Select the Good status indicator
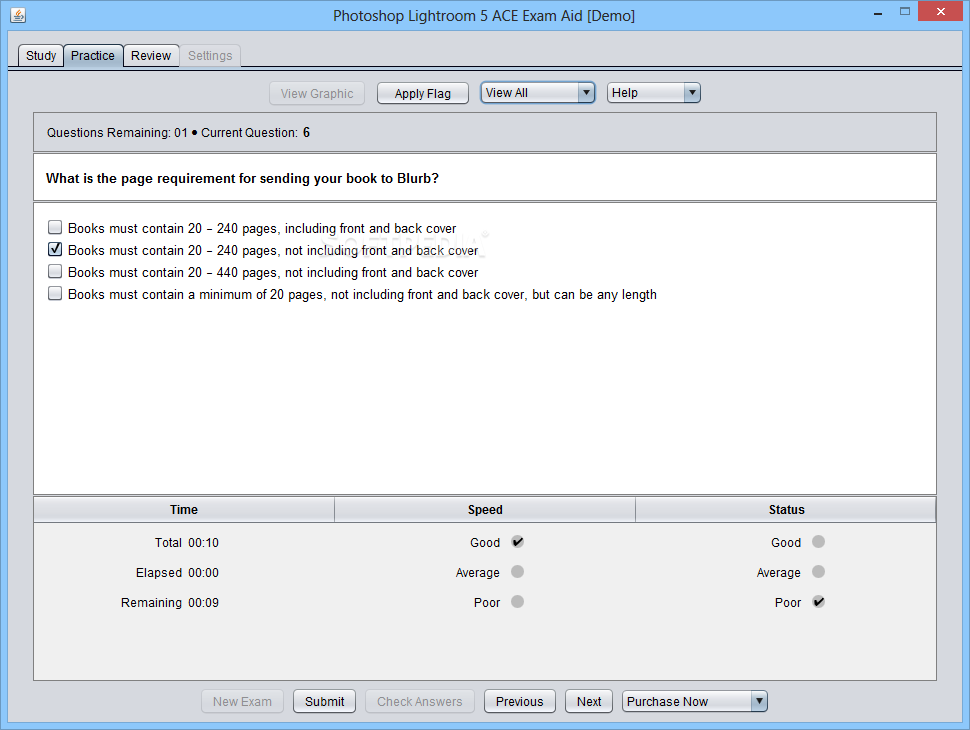 818,542
